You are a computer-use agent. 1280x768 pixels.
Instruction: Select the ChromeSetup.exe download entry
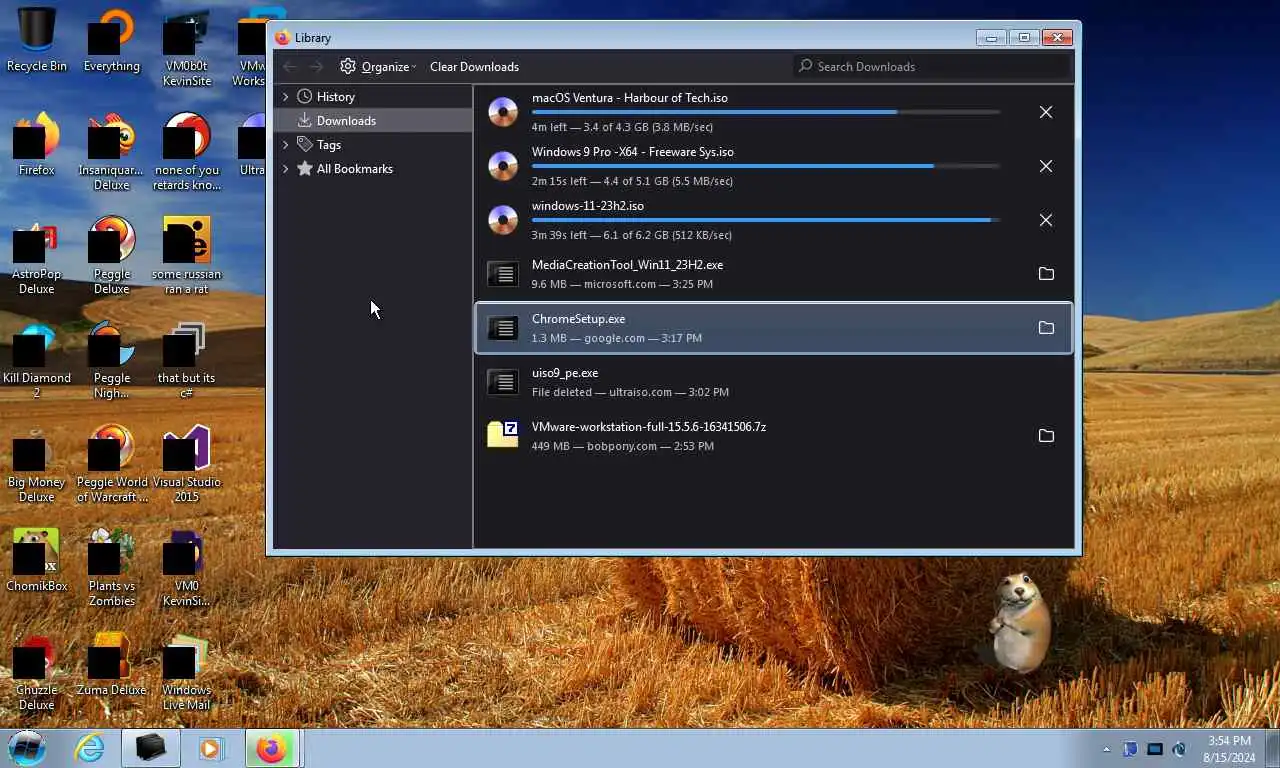773,328
